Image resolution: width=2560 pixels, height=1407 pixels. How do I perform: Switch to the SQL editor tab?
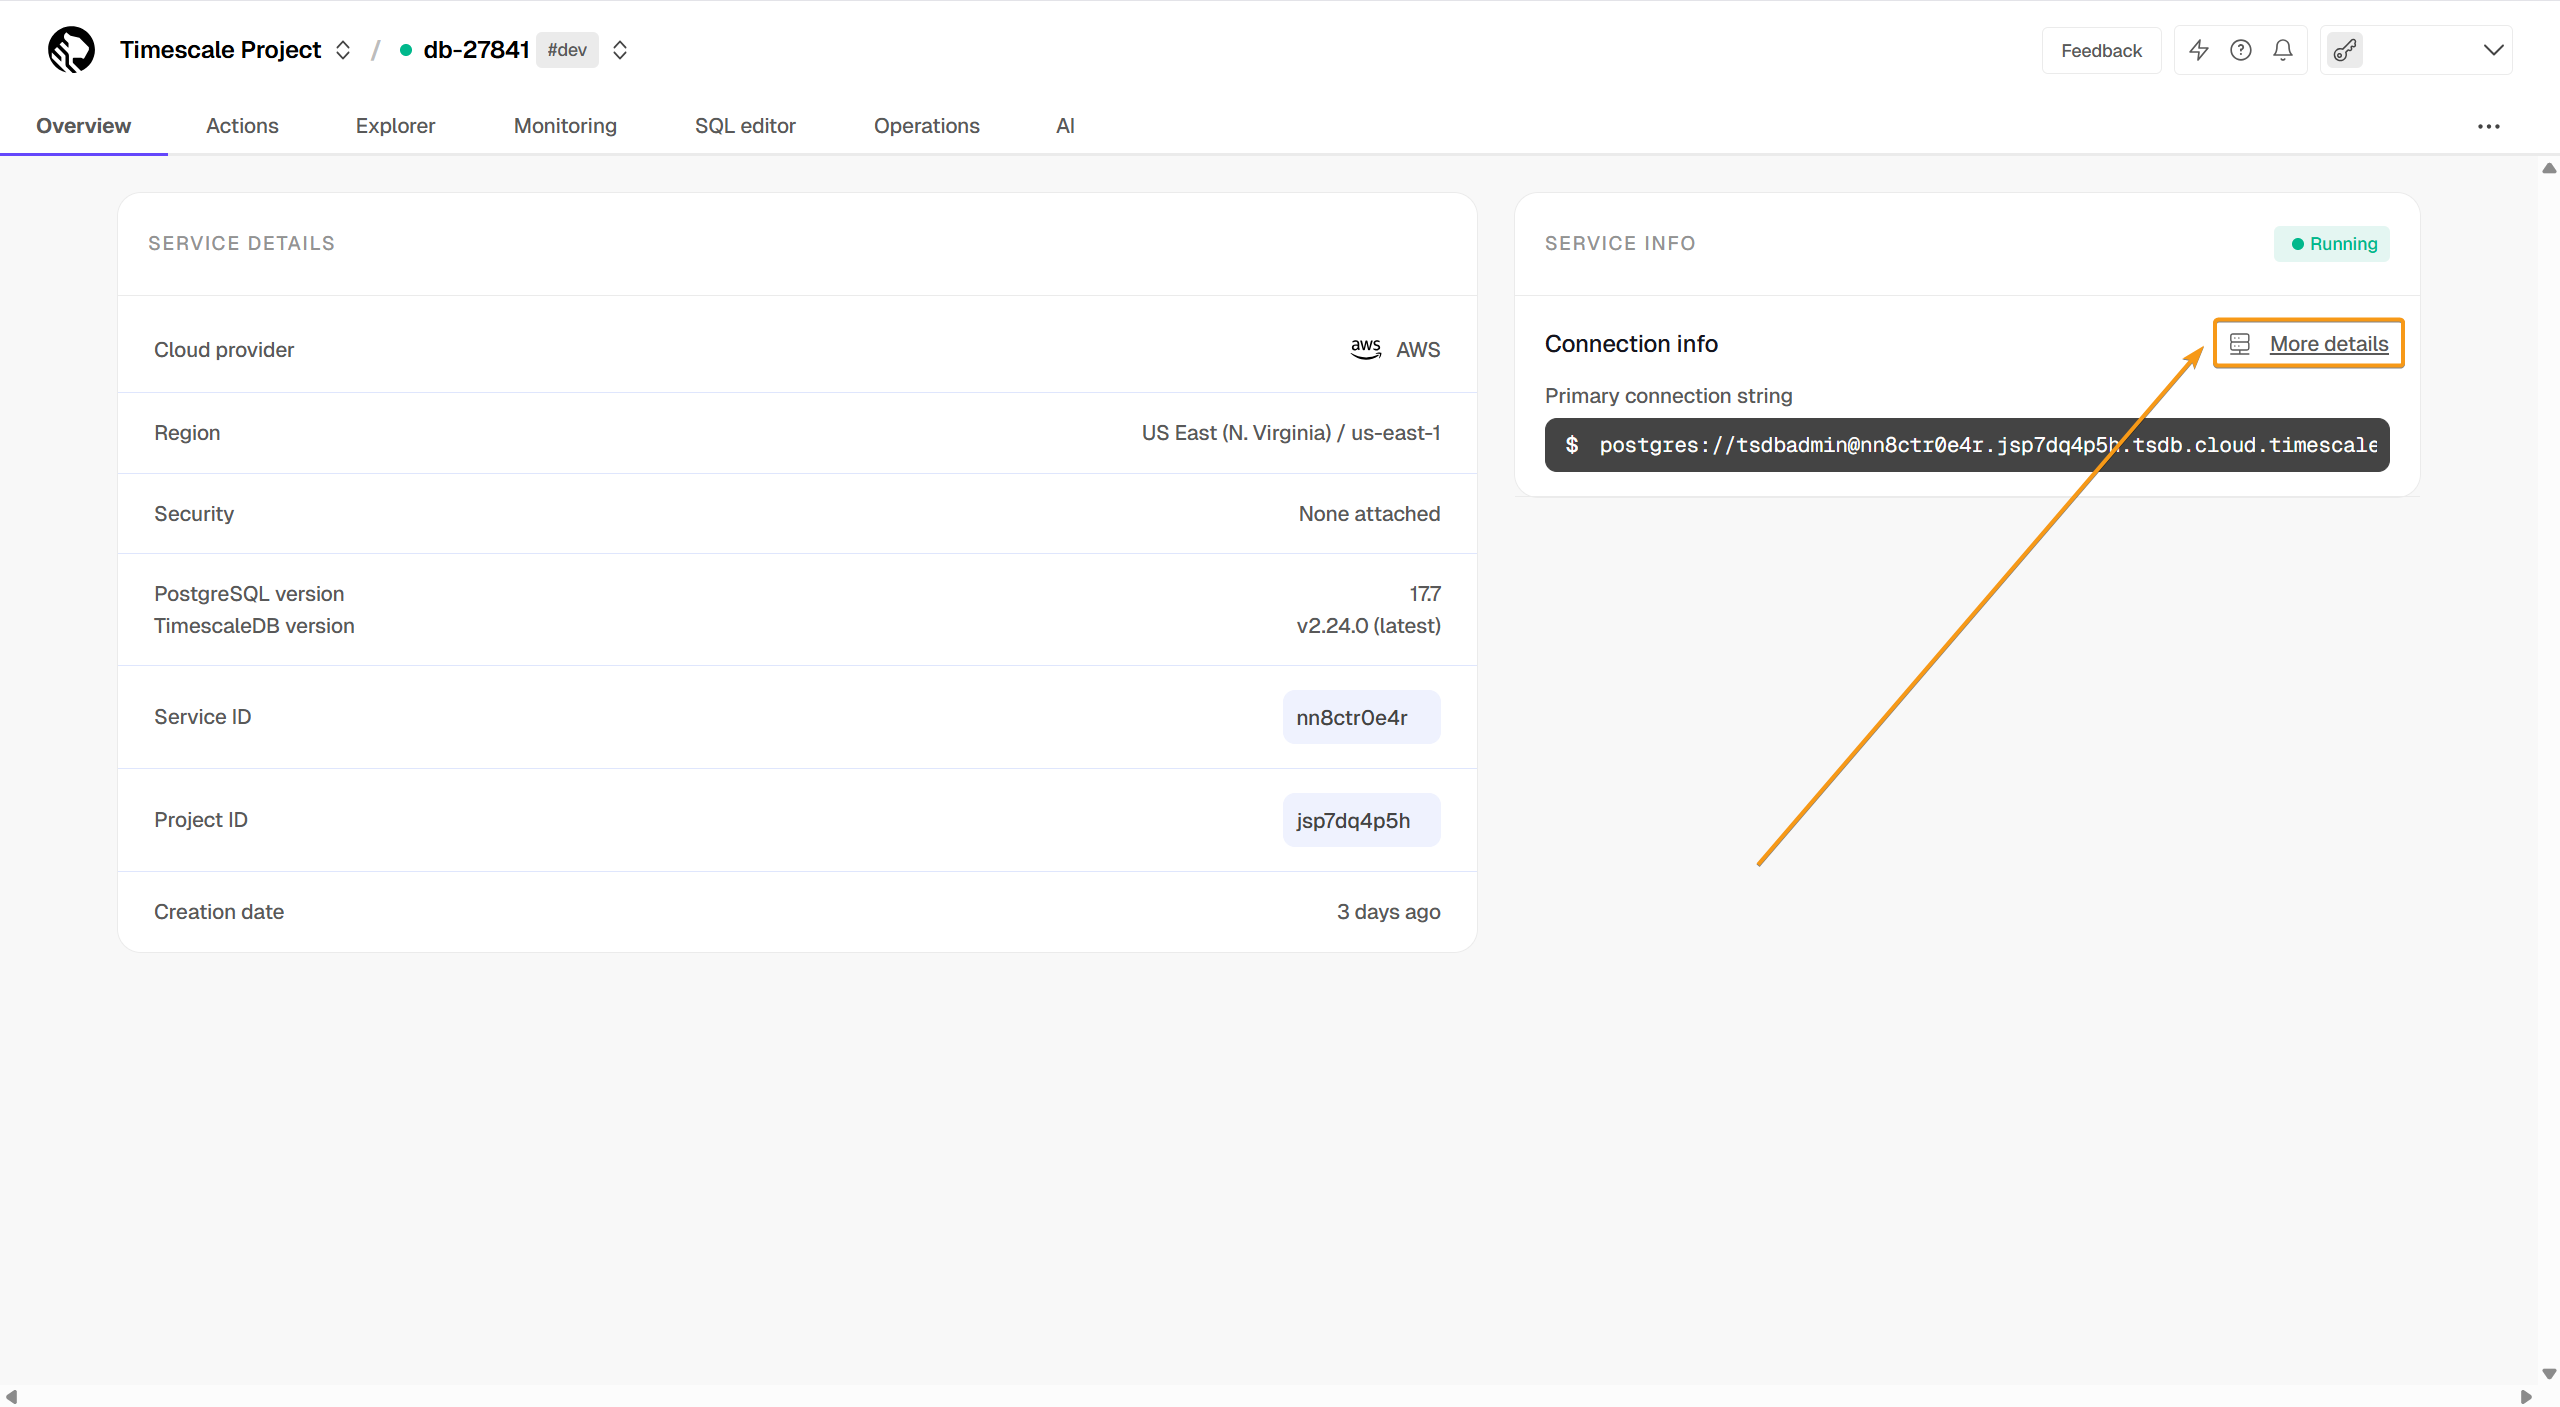click(745, 126)
